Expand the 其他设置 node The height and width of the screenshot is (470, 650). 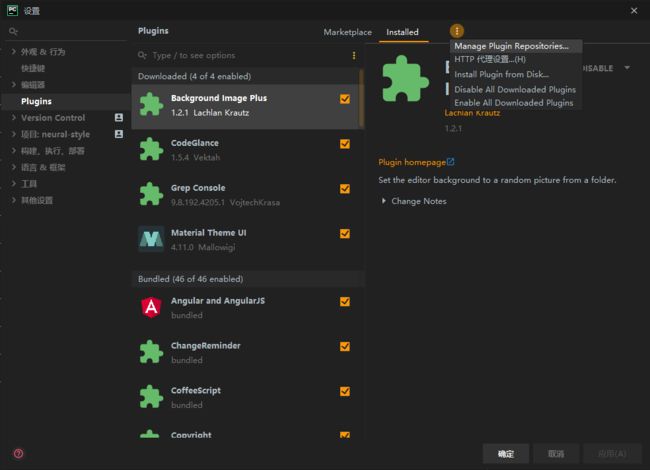14,200
